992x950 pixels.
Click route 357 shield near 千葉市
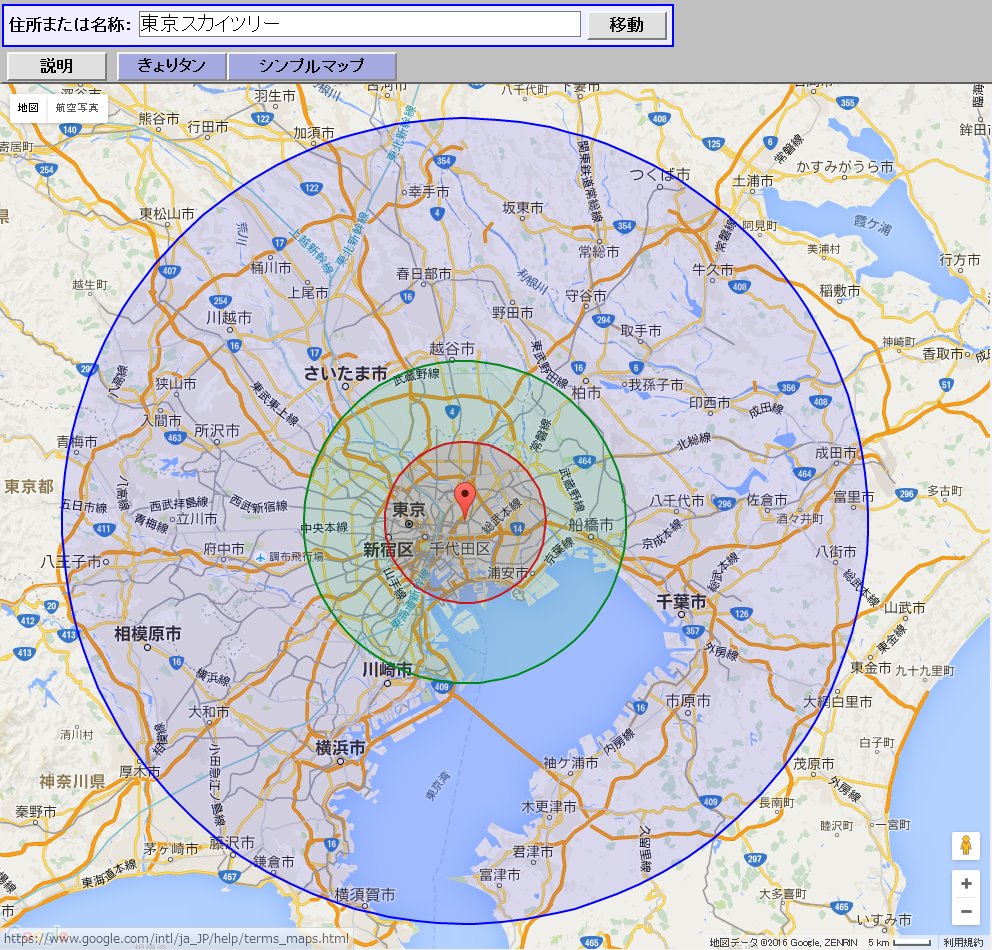[x=692, y=631]
